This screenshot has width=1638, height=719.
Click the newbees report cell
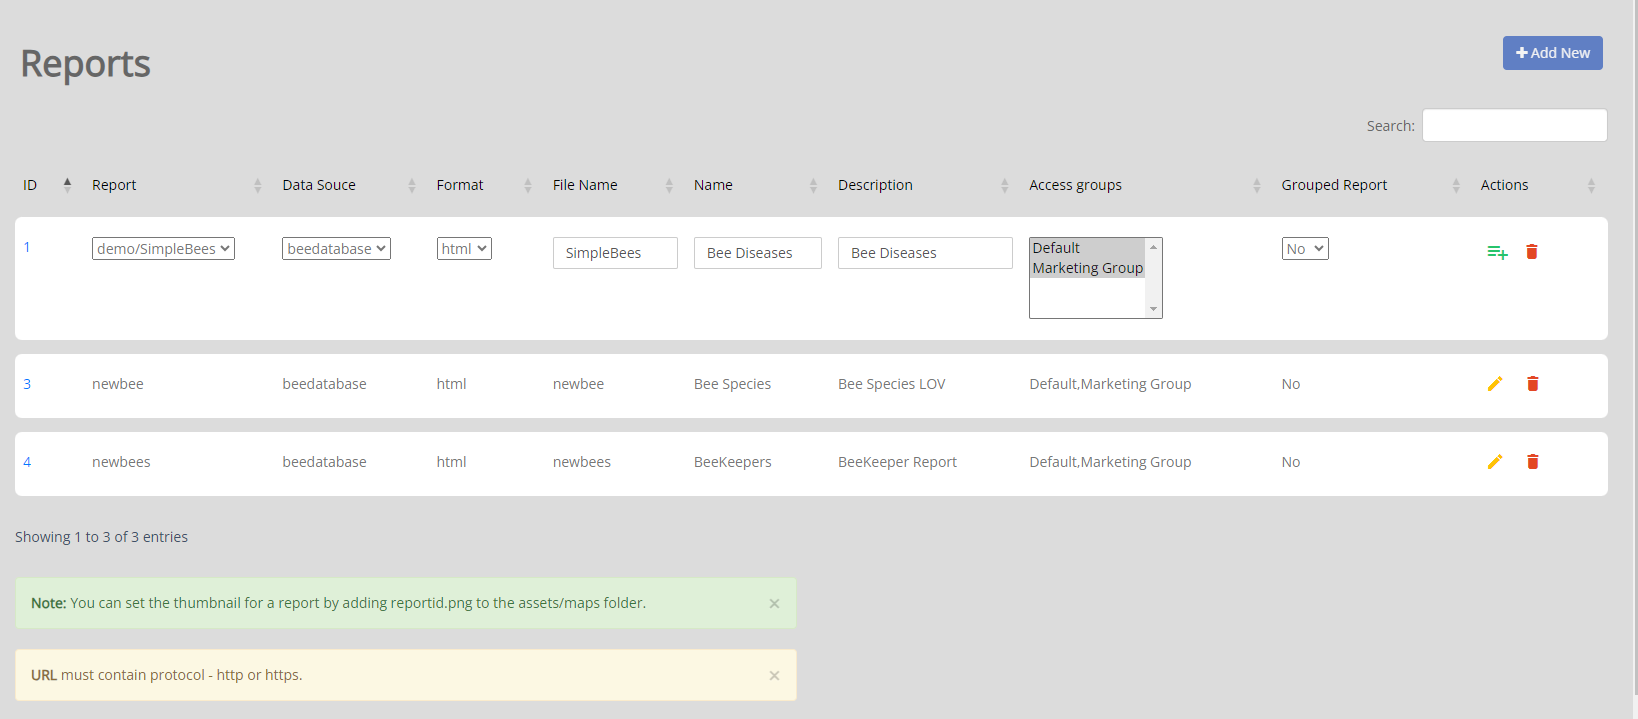(121, 462)
